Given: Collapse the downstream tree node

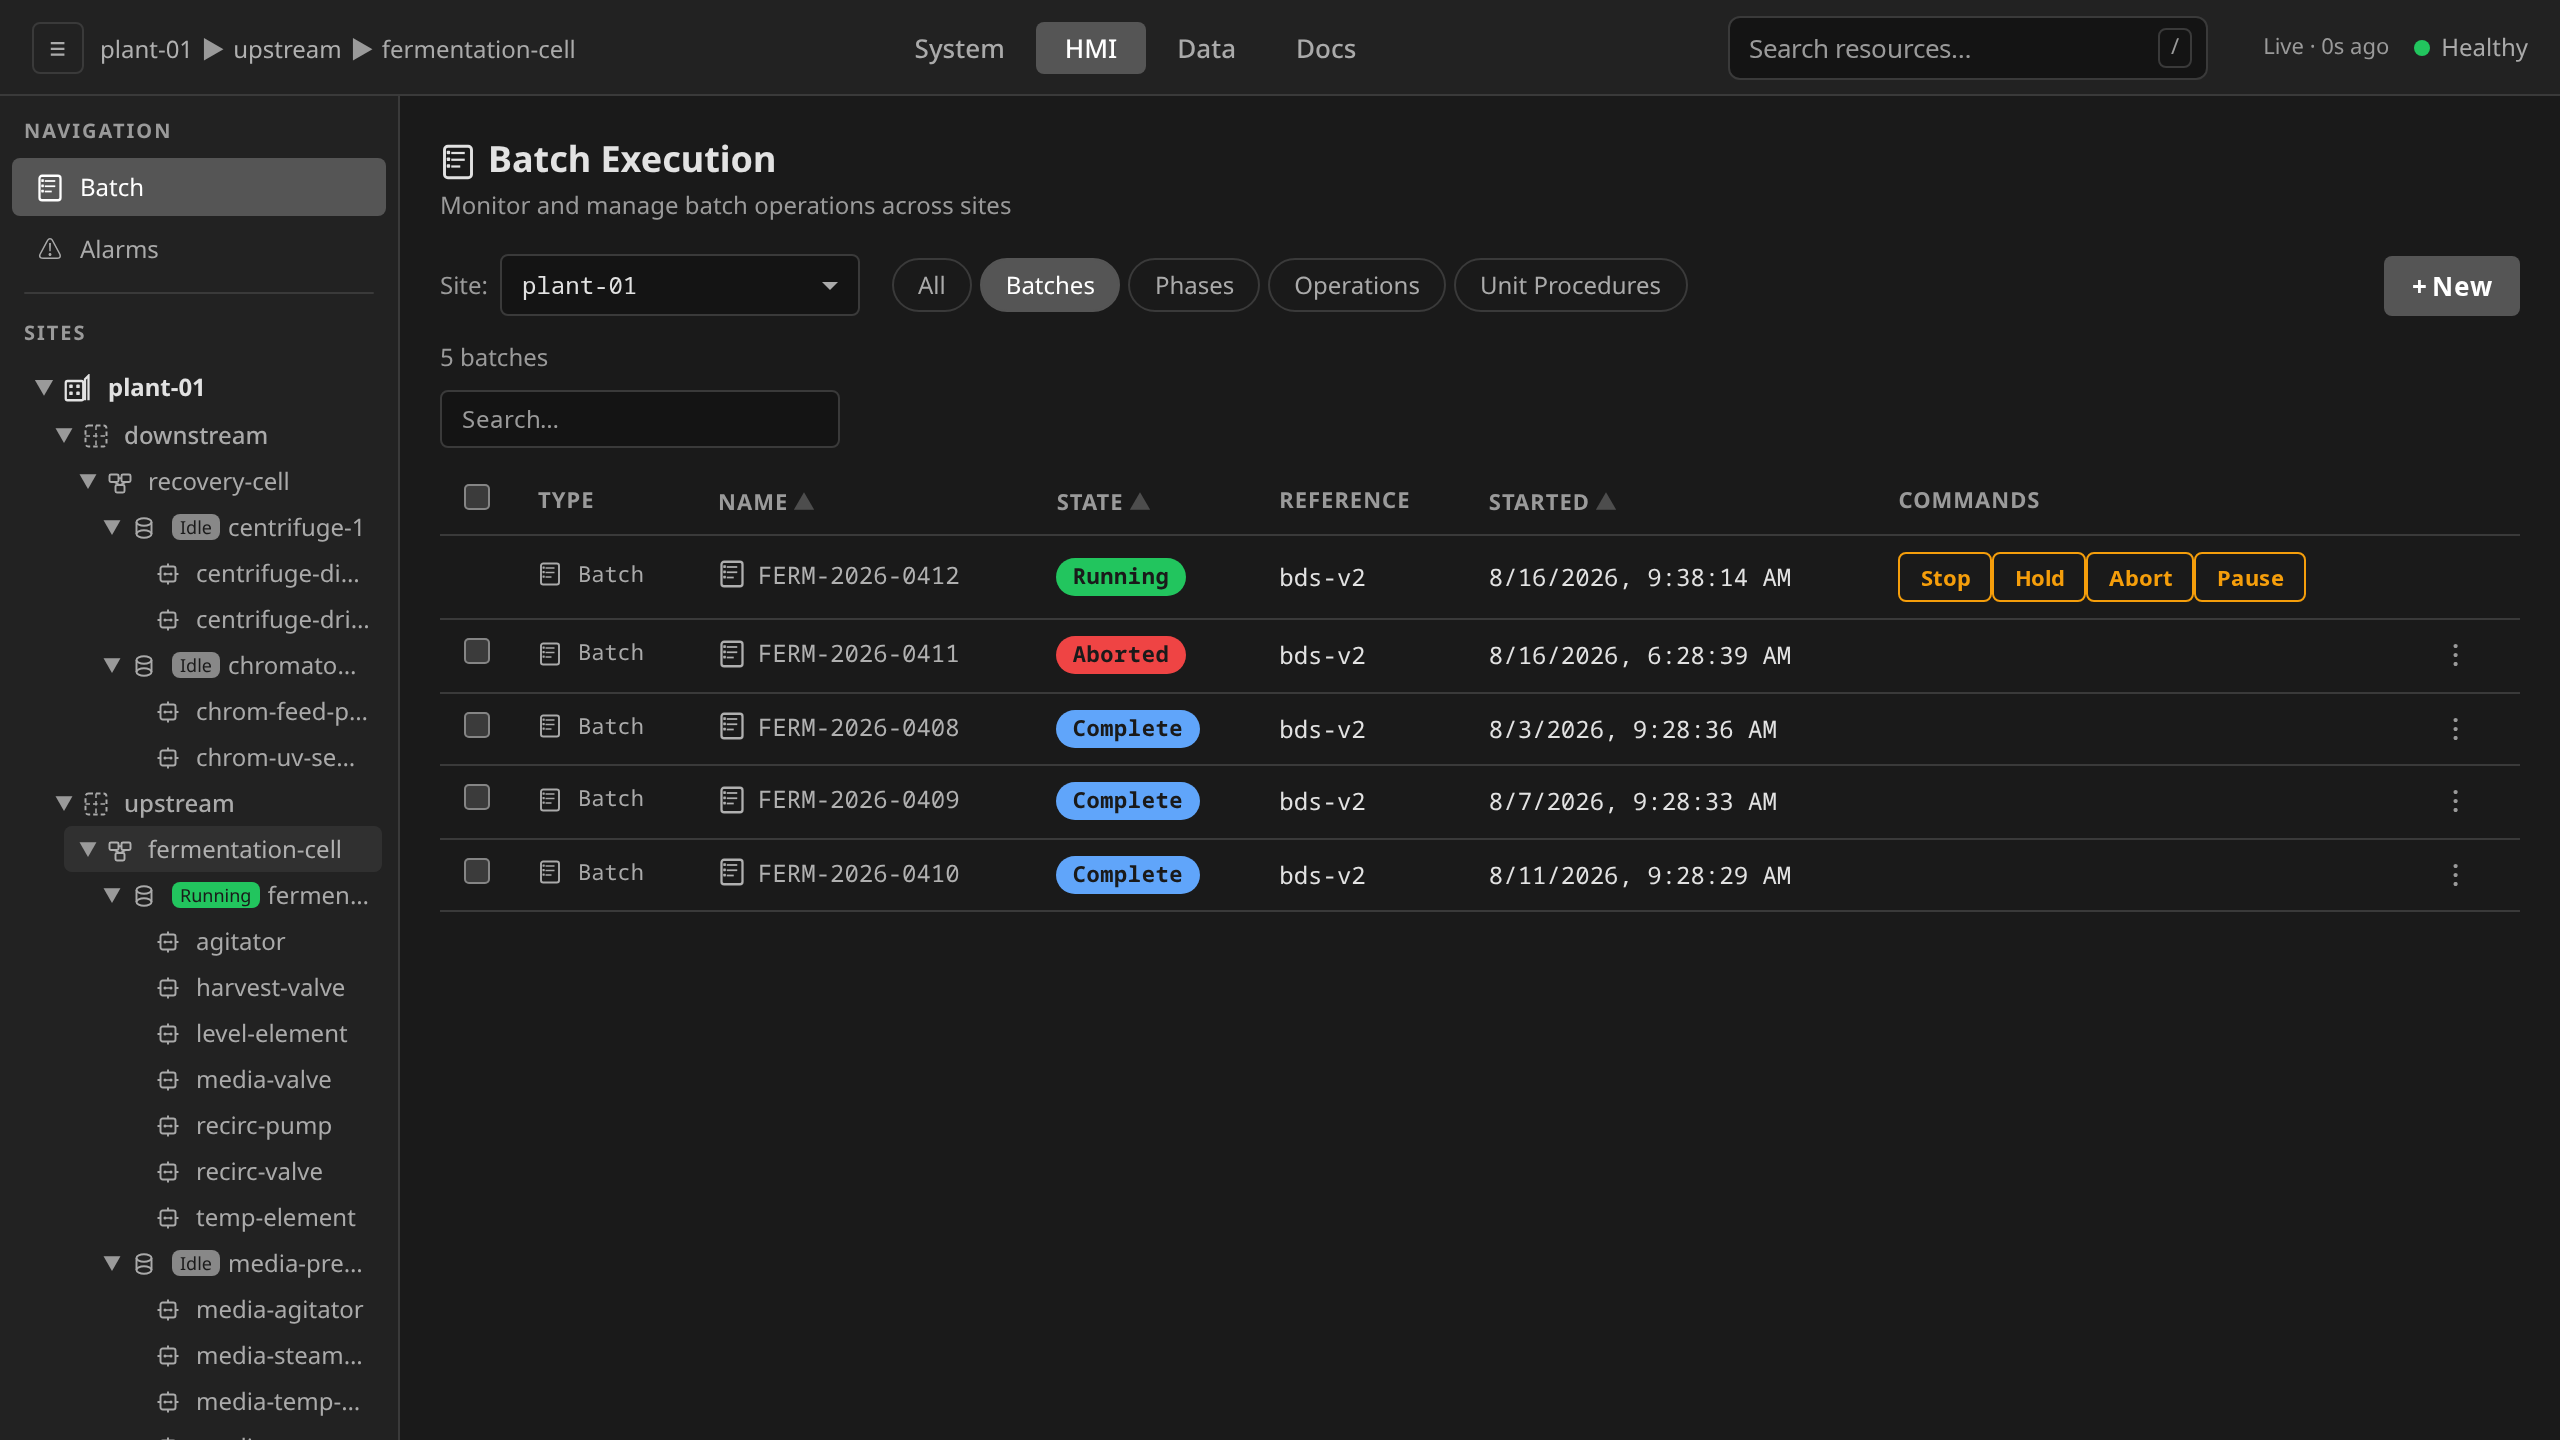Looking at the screenshot, I should click(x=64, y=435).
